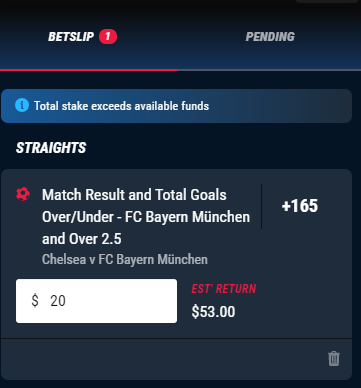This screenshot has height=388, width=361.
Task: Select the BETSLIP tab
Action: click(71, 37)
